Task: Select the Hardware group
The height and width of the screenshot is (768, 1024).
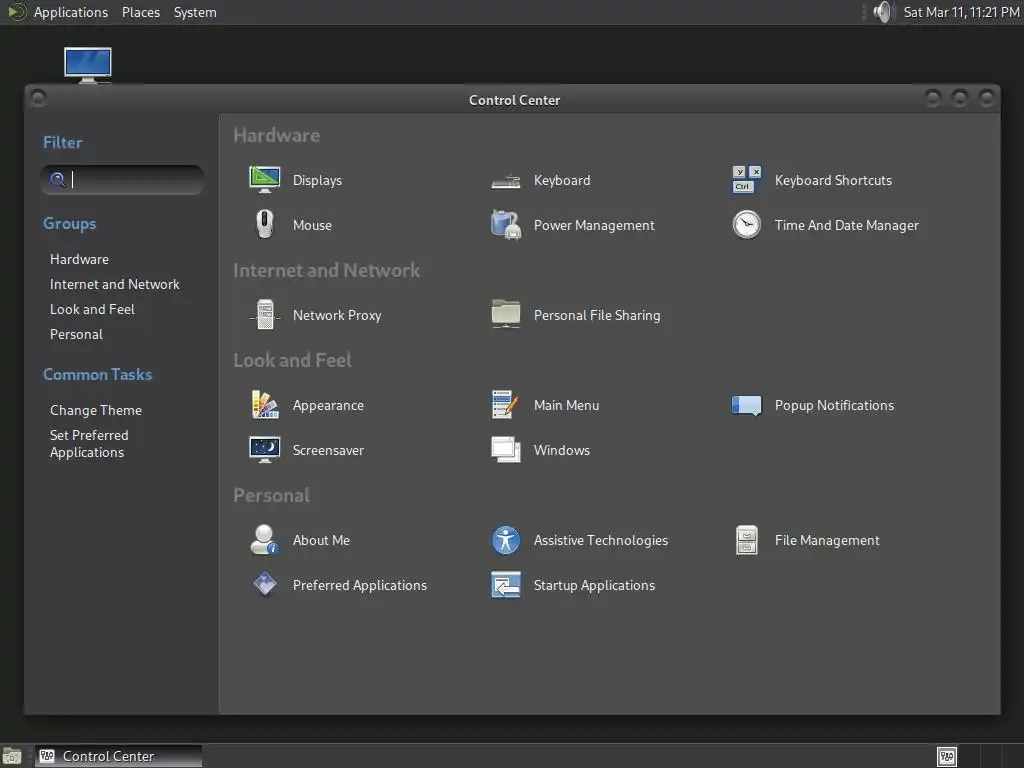Action: click(79, 259)
